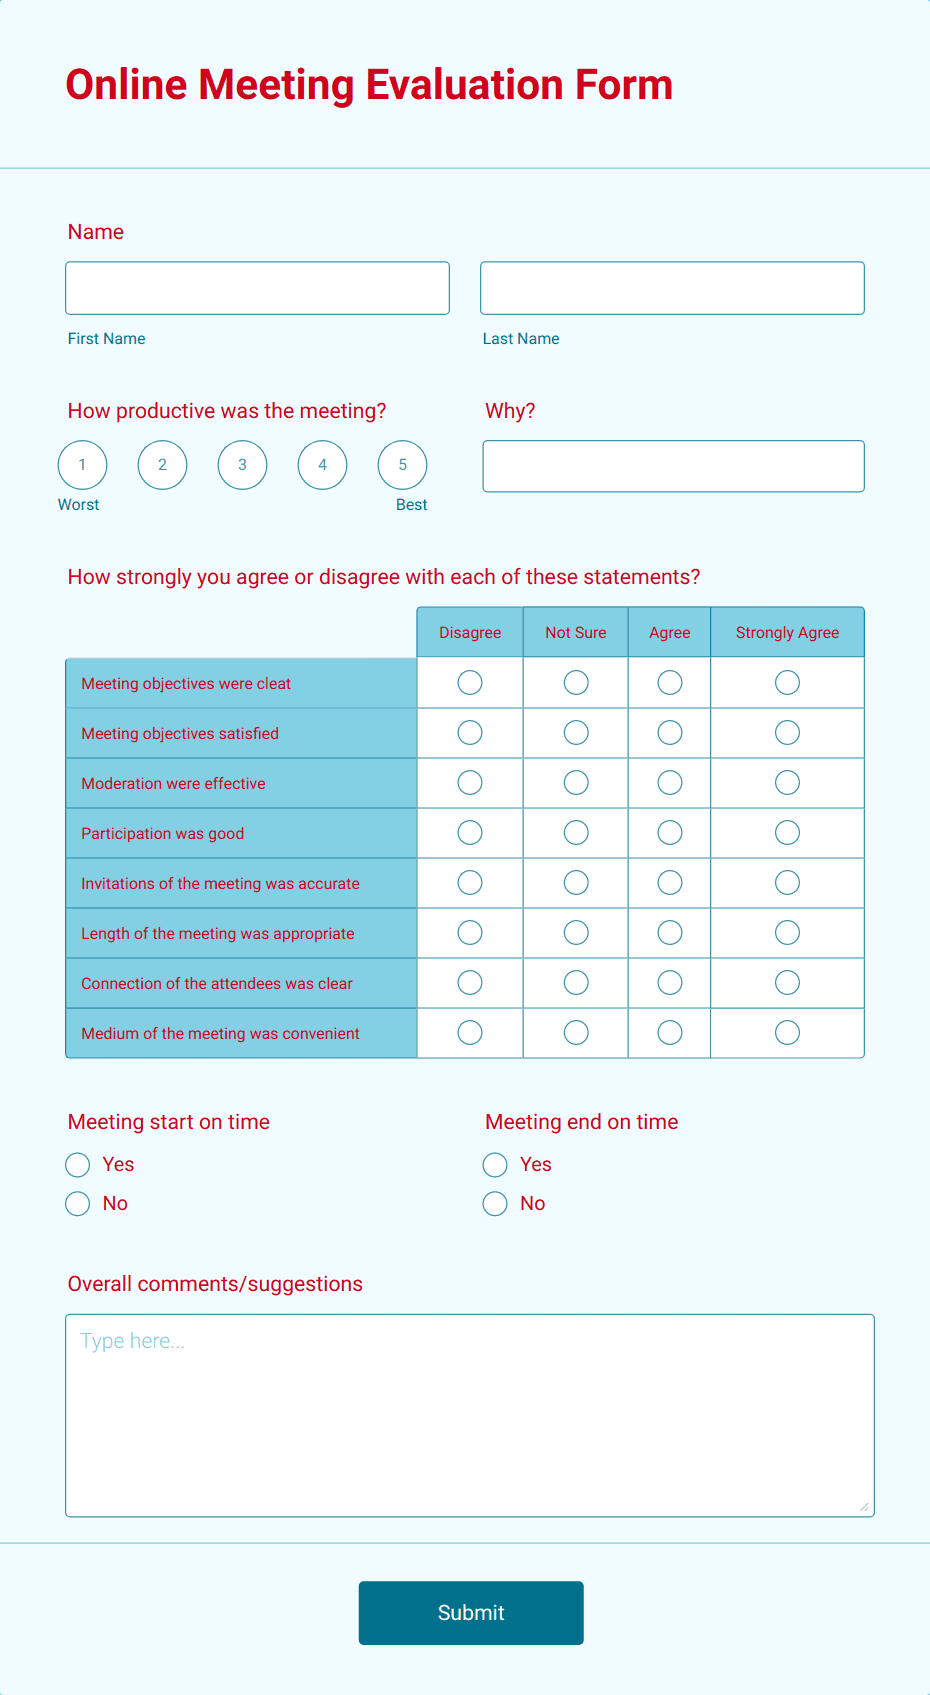Screen dimensions: 930x1695
Task: Select rating 3 for meeting productivity
Action: click(242, 464)
